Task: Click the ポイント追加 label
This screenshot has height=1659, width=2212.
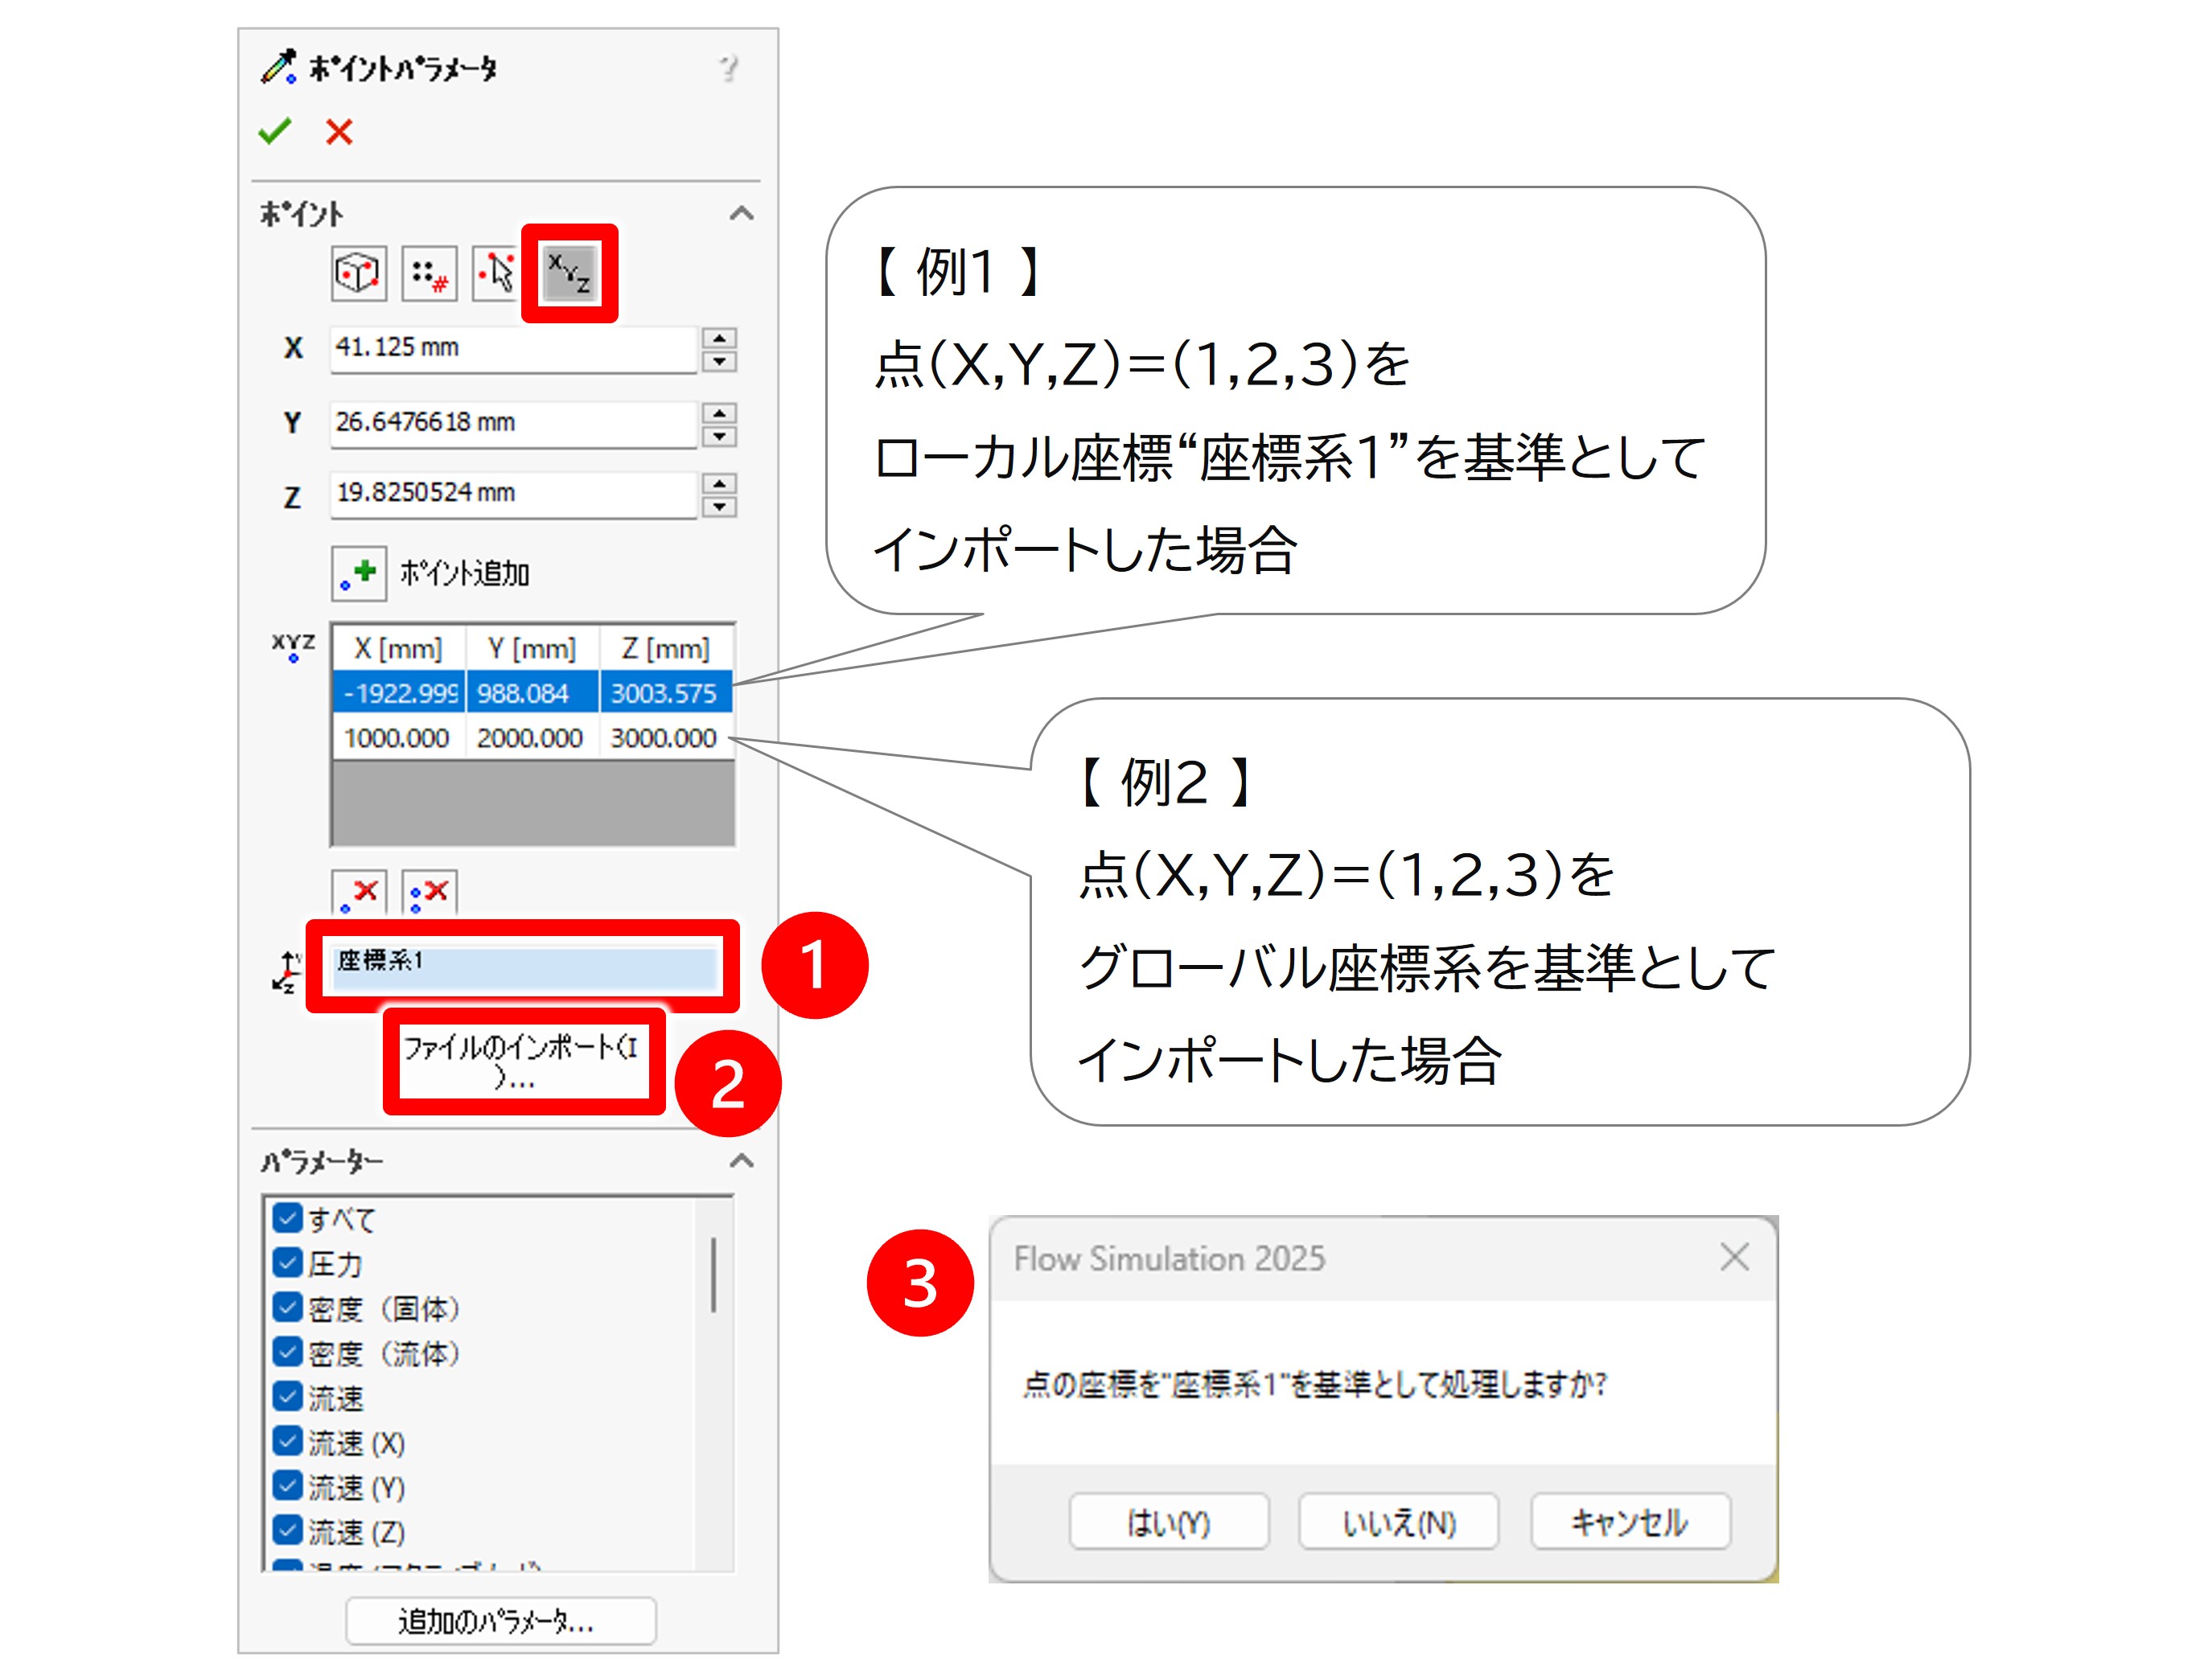Action: 465,573
